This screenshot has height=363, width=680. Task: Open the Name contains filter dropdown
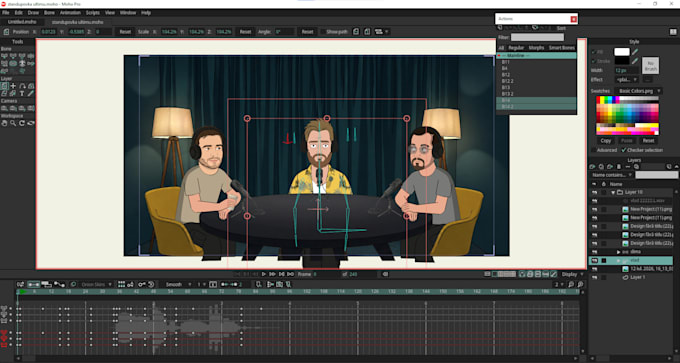(611, 175)
